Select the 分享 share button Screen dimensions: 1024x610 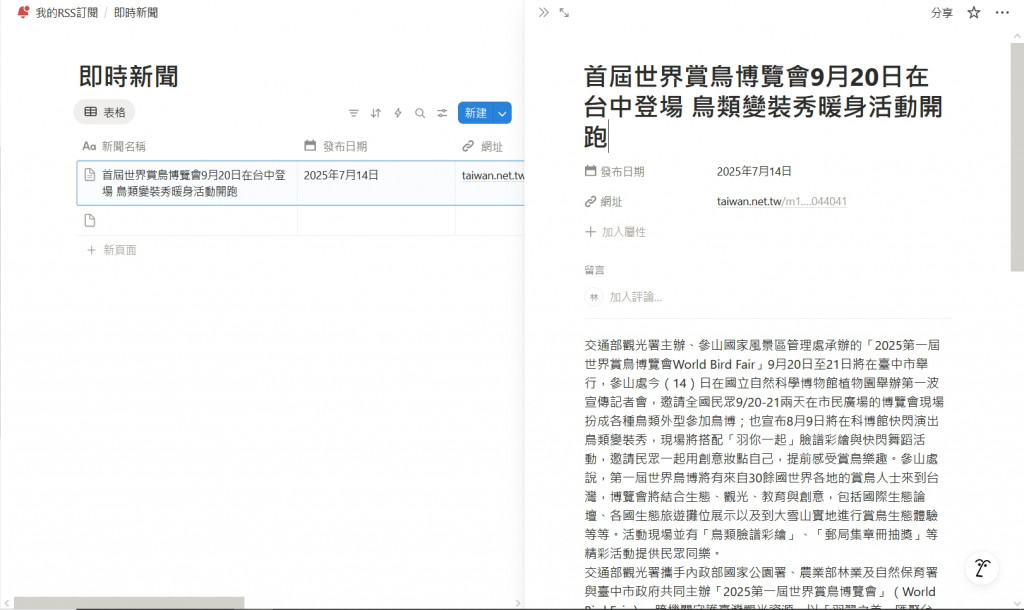click(942, 12)
